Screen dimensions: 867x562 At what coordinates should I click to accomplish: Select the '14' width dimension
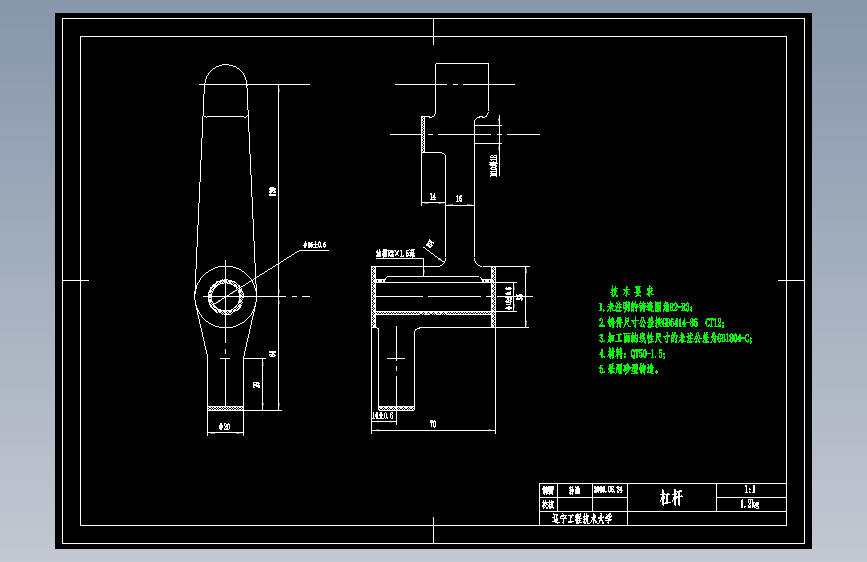(x=432, y=197)
